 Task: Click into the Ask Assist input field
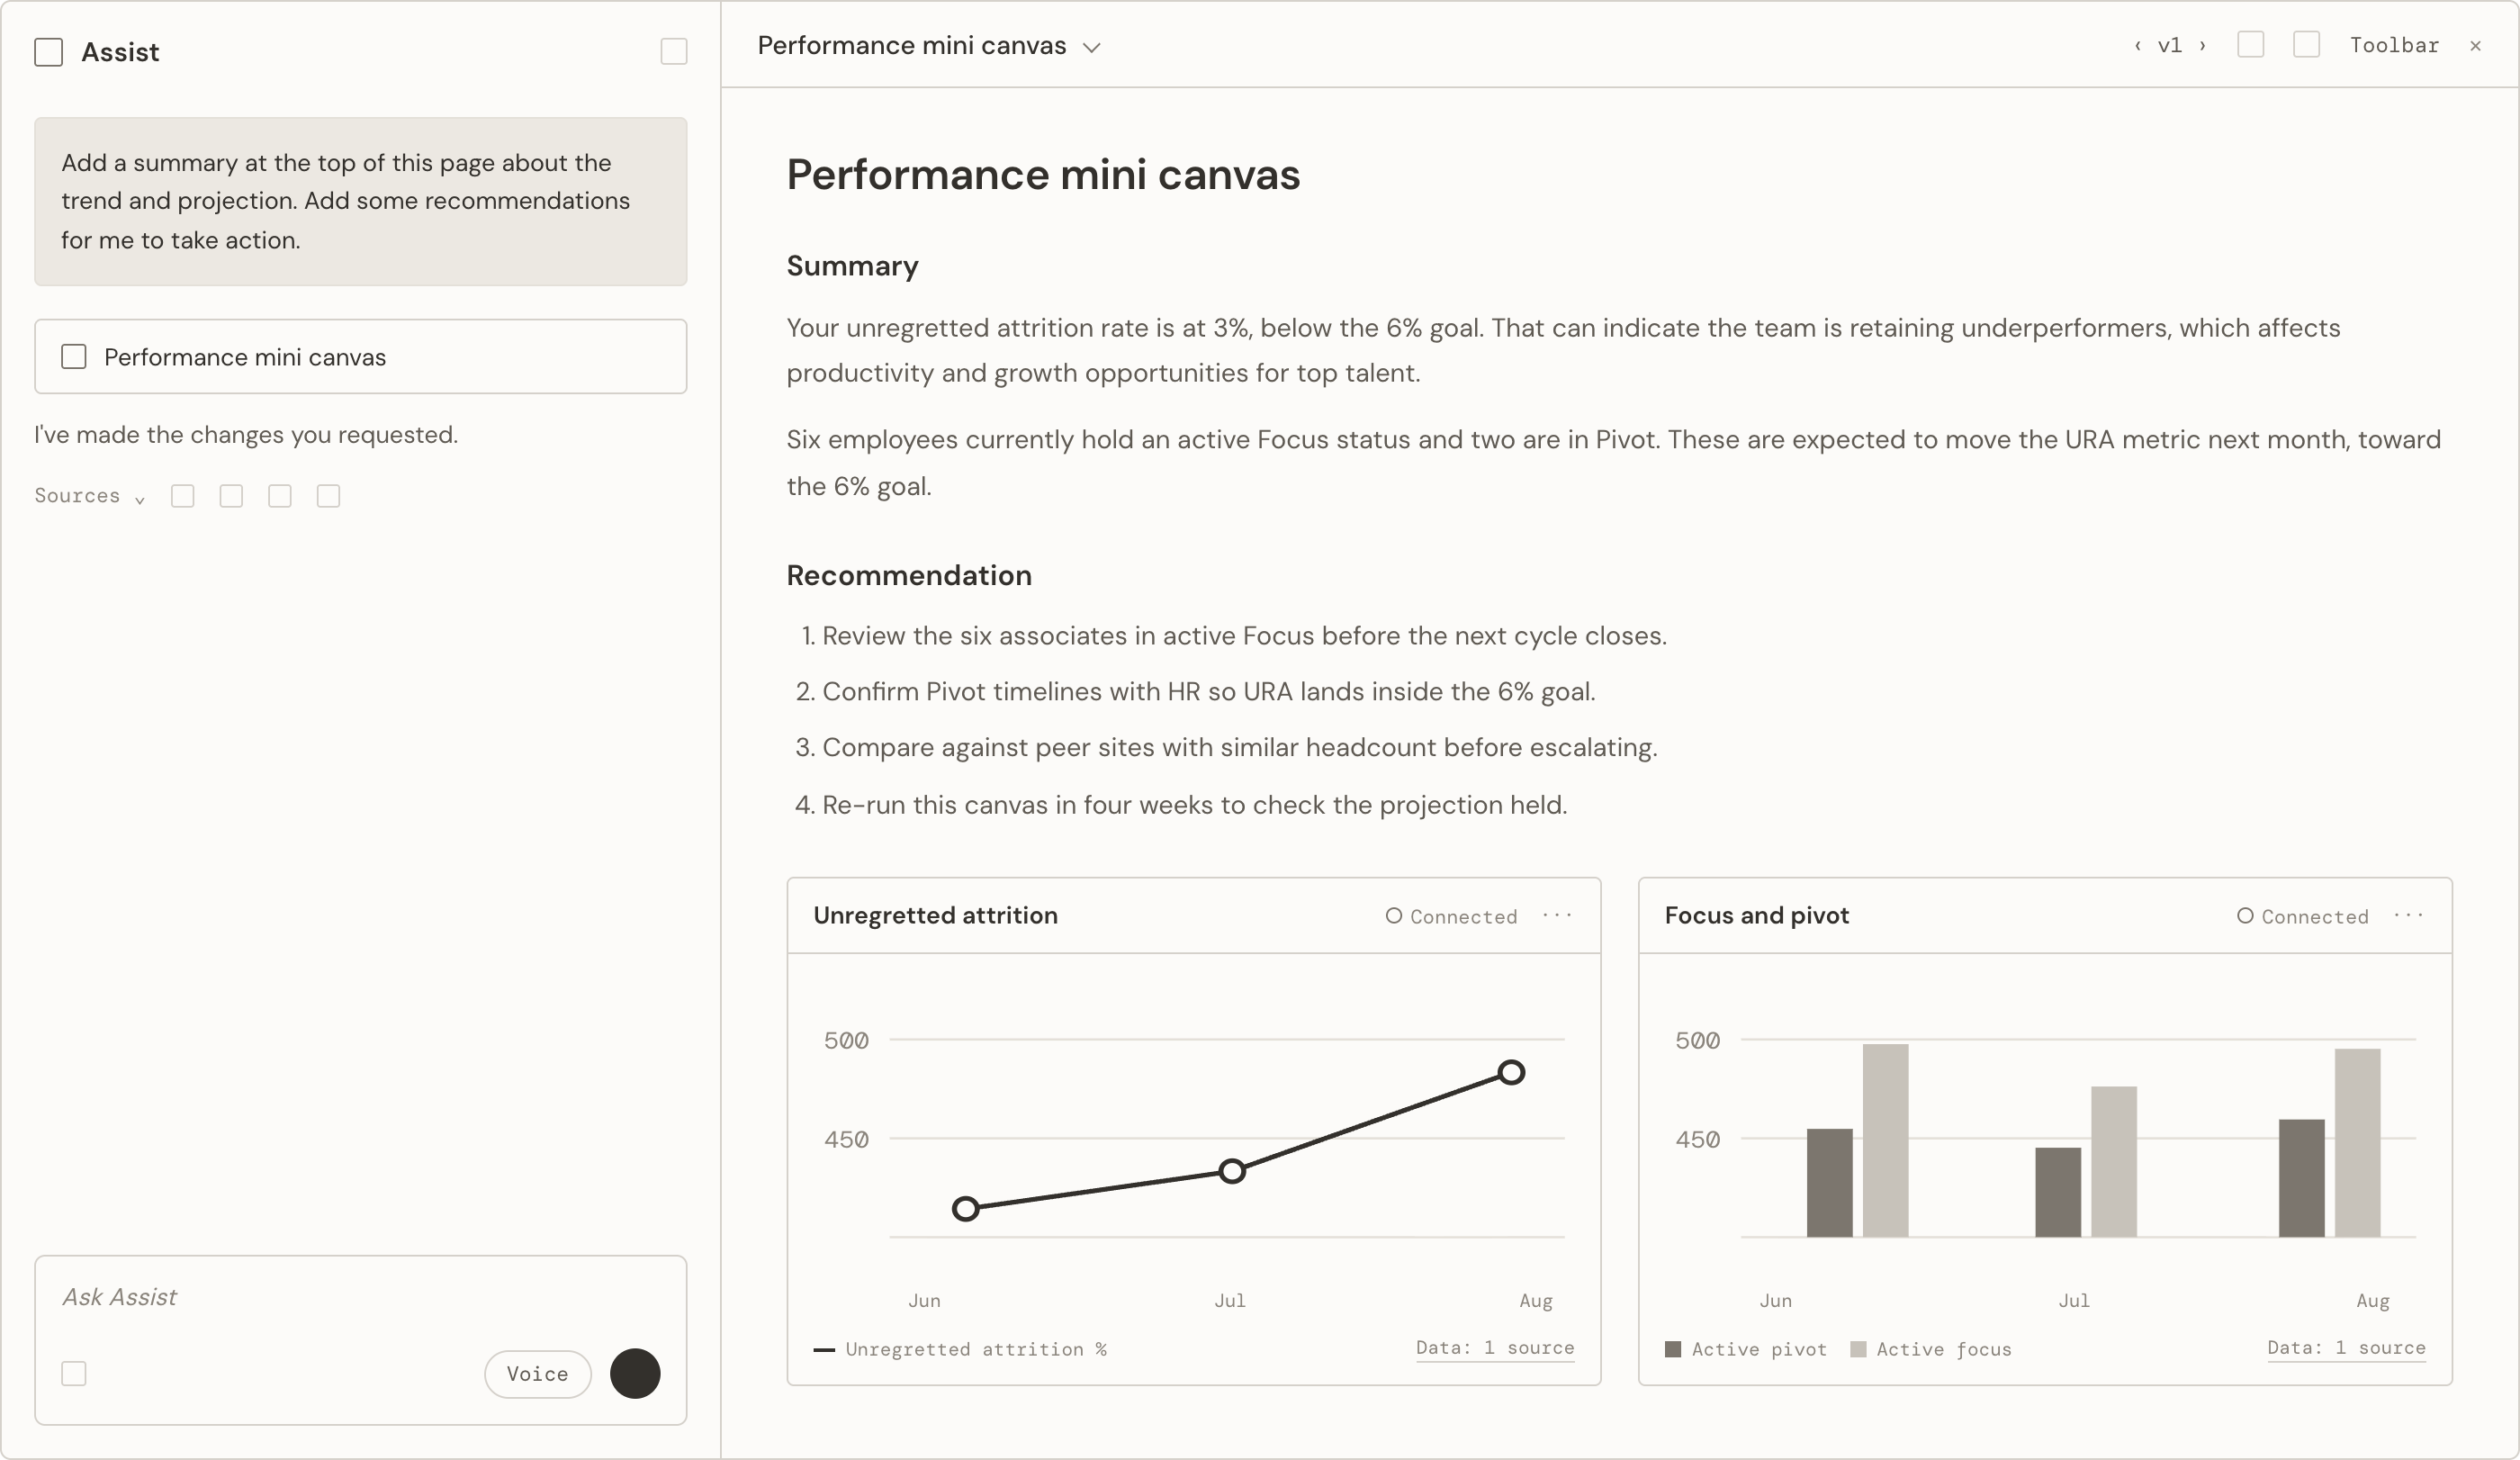coord(361,1298)
